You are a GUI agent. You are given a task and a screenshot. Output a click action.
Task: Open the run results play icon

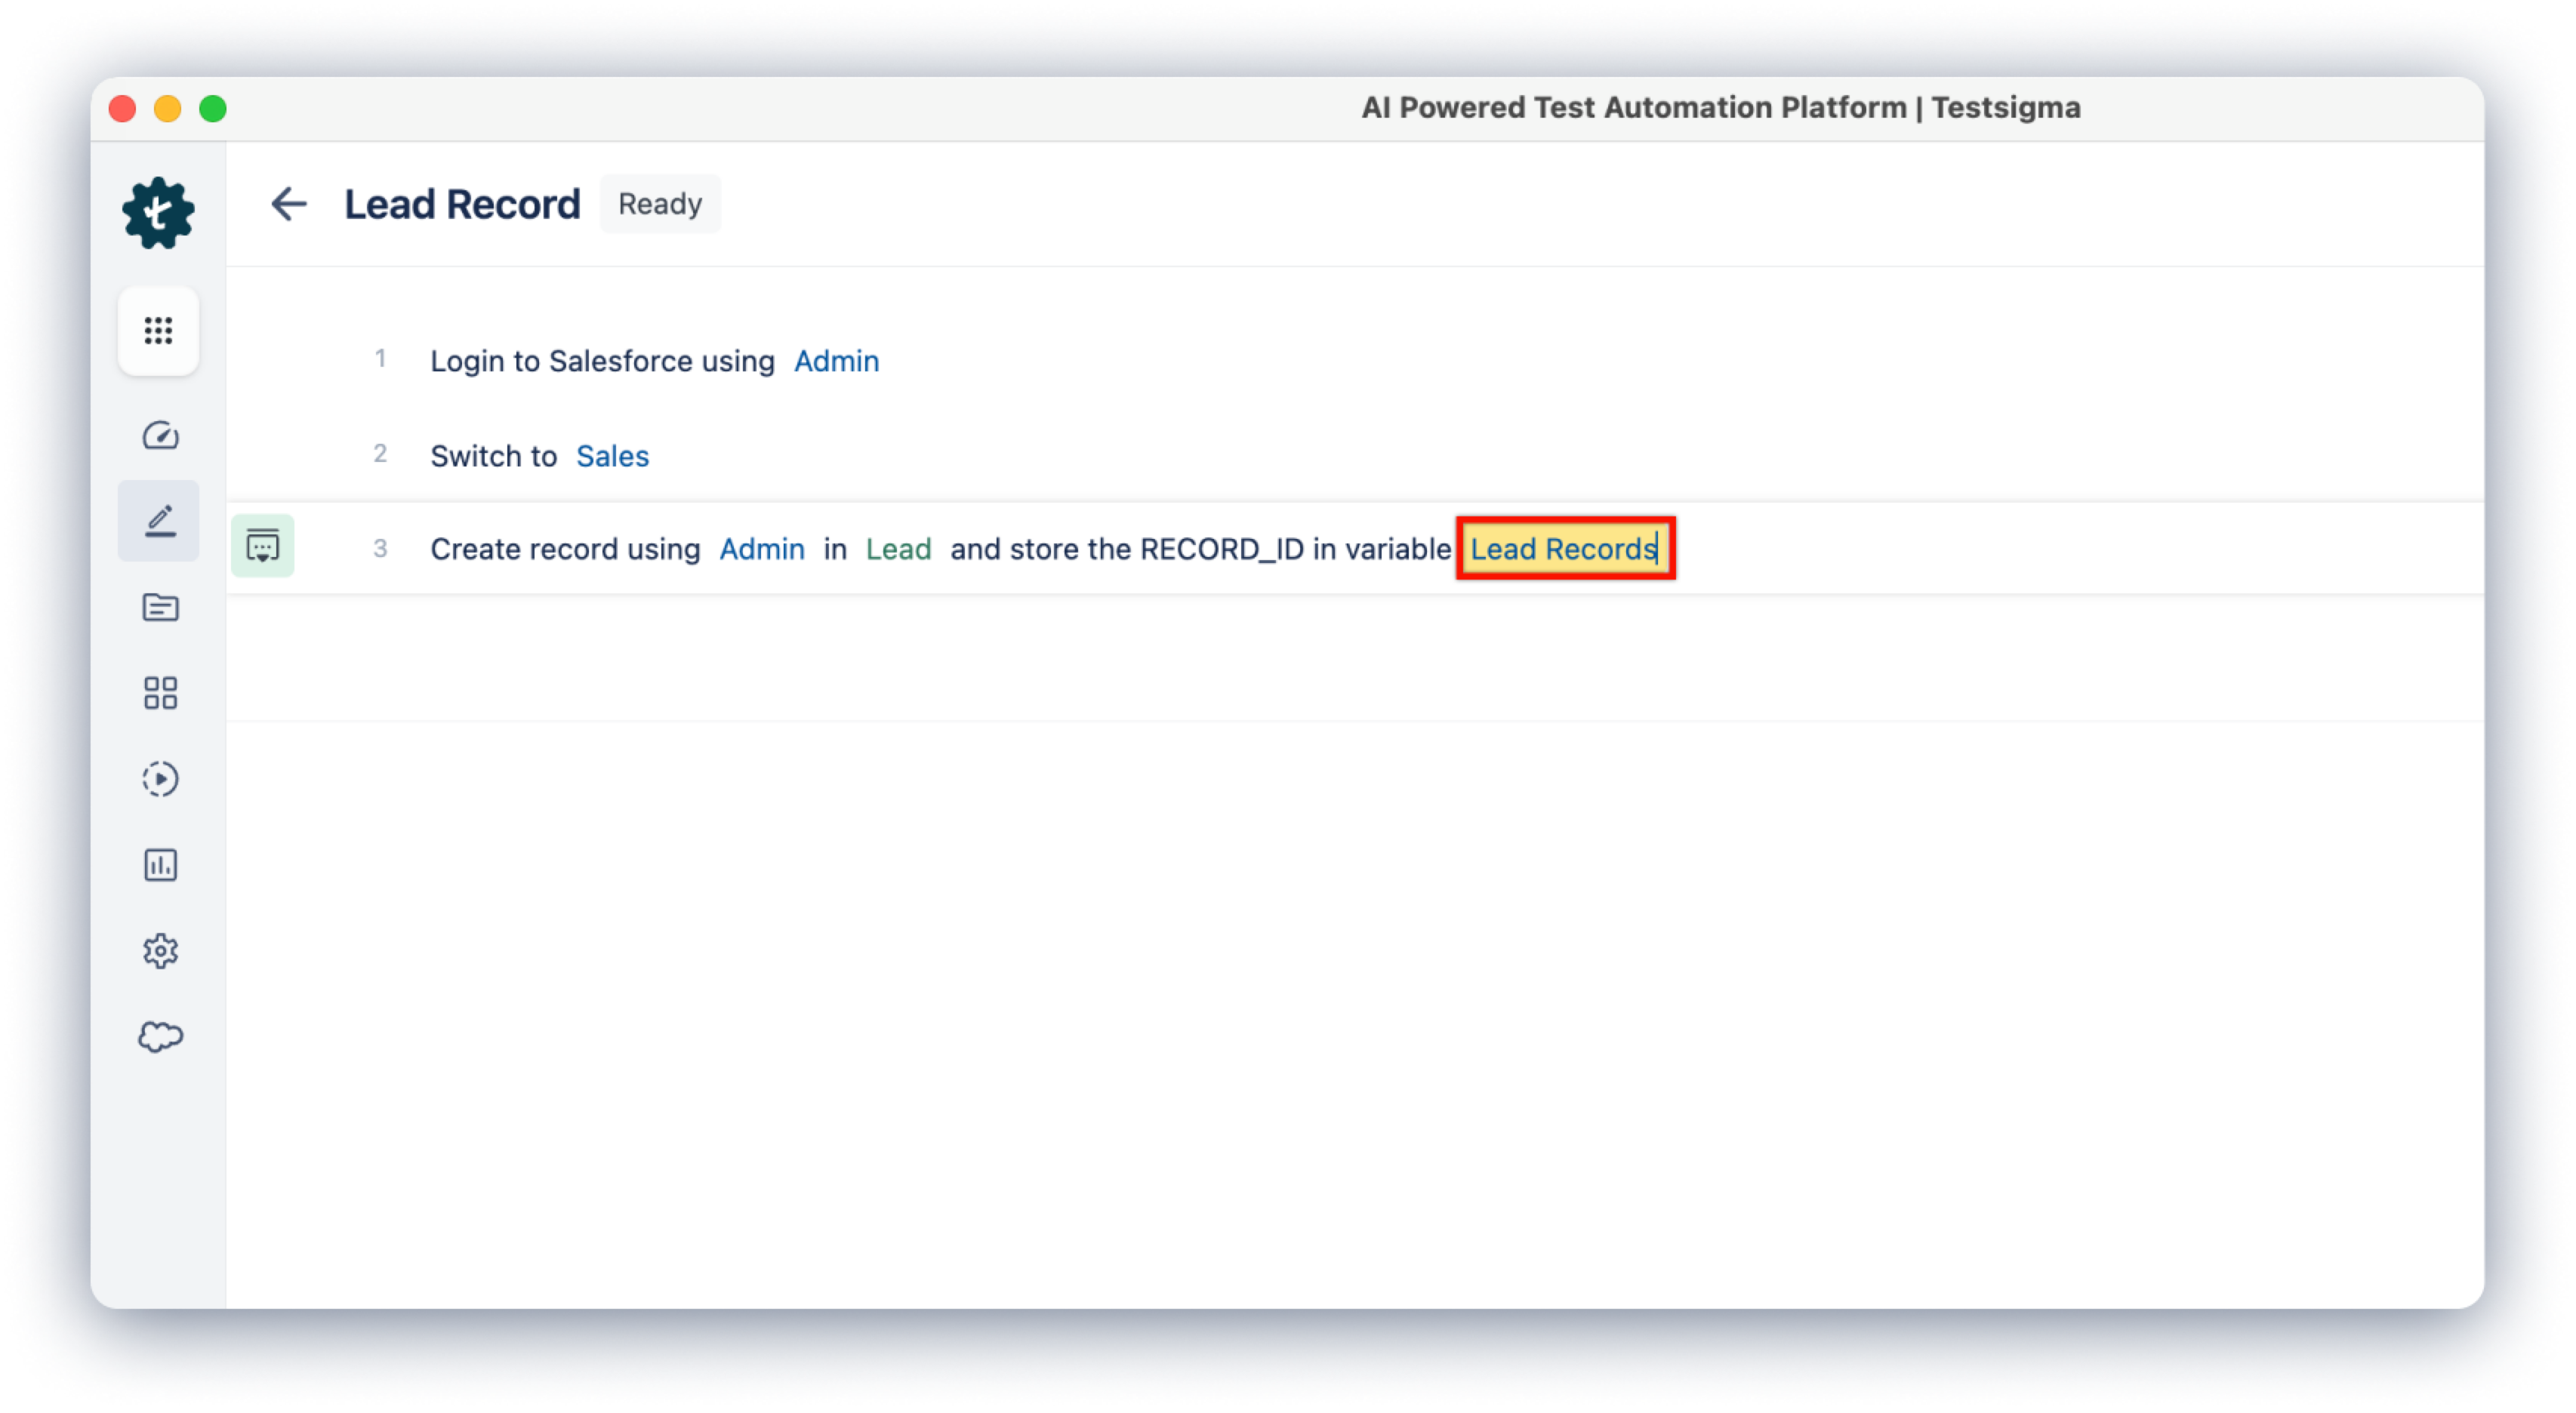point(160,779)
